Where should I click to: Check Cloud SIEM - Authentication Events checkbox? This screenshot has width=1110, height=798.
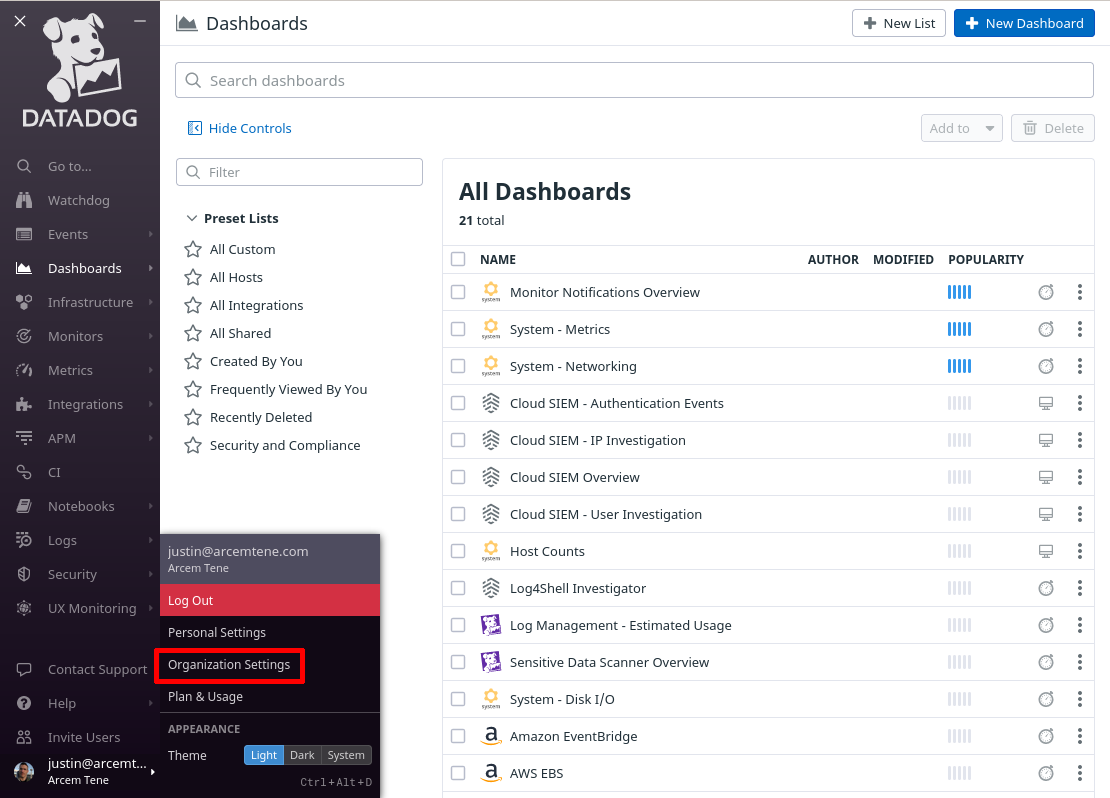tap(458, 403)
